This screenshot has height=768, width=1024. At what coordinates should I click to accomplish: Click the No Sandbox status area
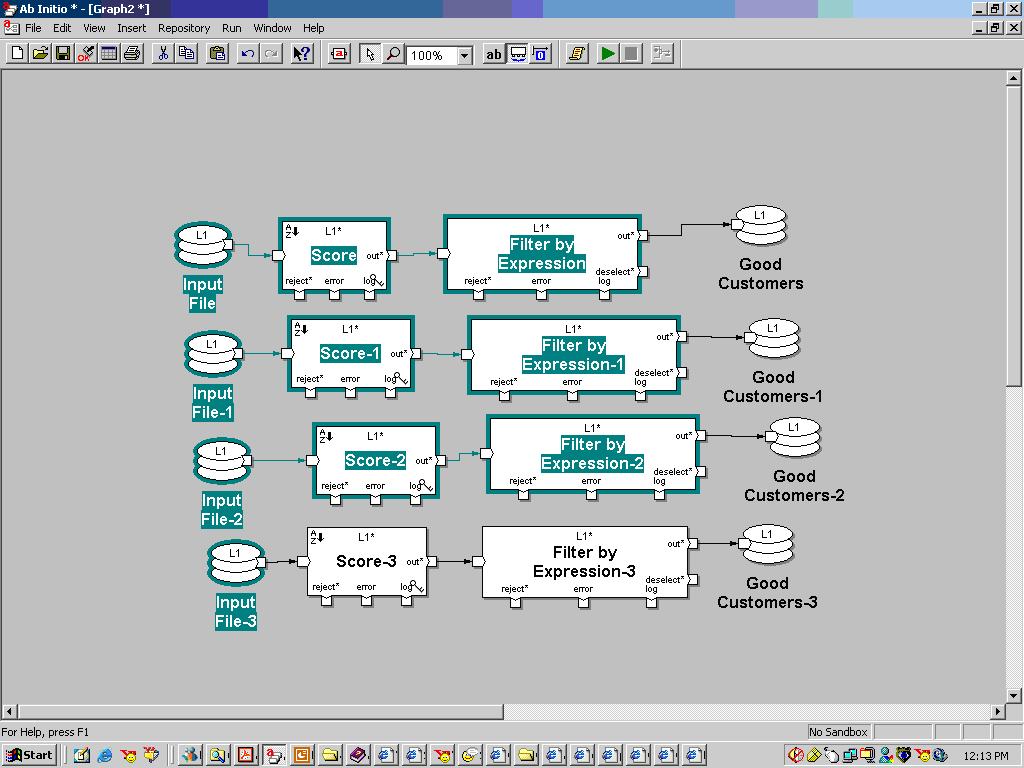838,731
